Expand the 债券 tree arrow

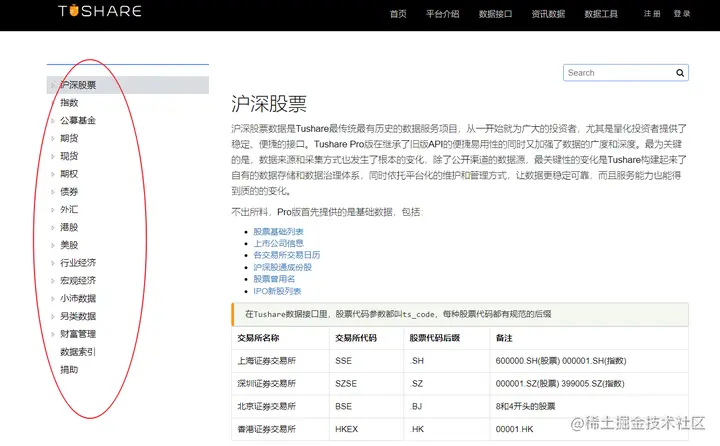[x=53, y=192]
